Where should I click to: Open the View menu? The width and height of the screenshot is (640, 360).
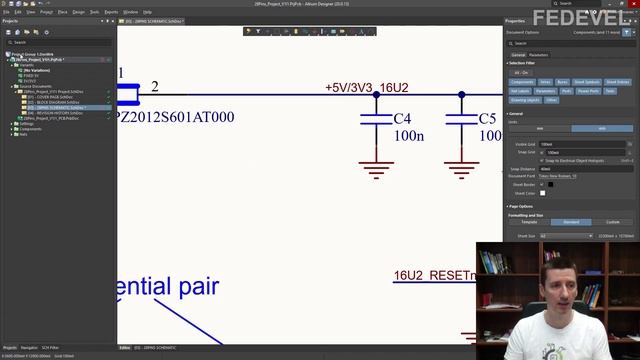coord(31,12)
